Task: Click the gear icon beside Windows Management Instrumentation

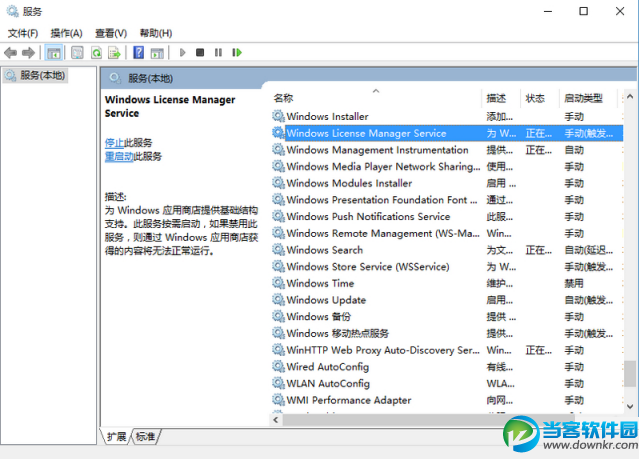Action: coord(278,150)
